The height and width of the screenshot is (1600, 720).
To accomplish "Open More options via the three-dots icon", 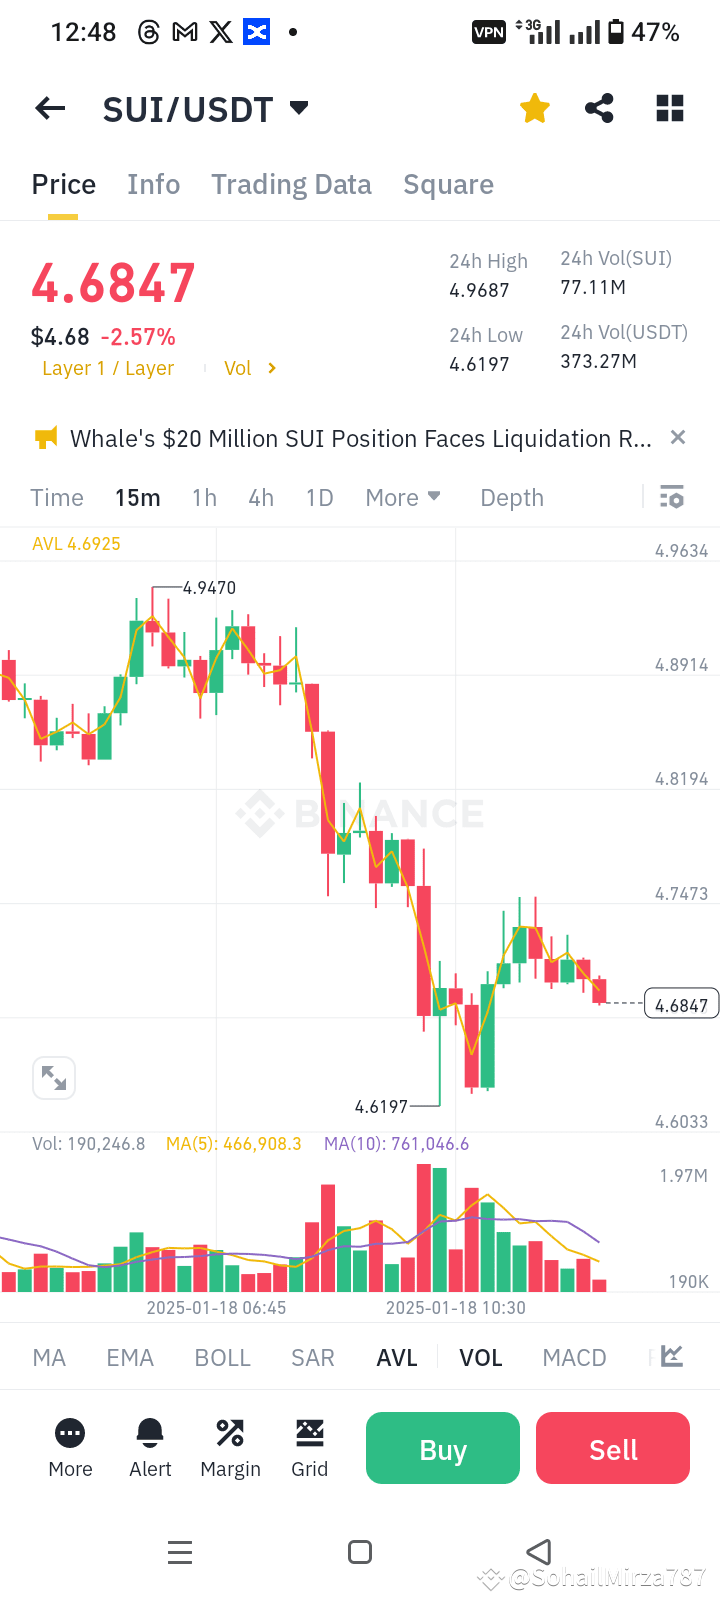I will coord(69,1434).
